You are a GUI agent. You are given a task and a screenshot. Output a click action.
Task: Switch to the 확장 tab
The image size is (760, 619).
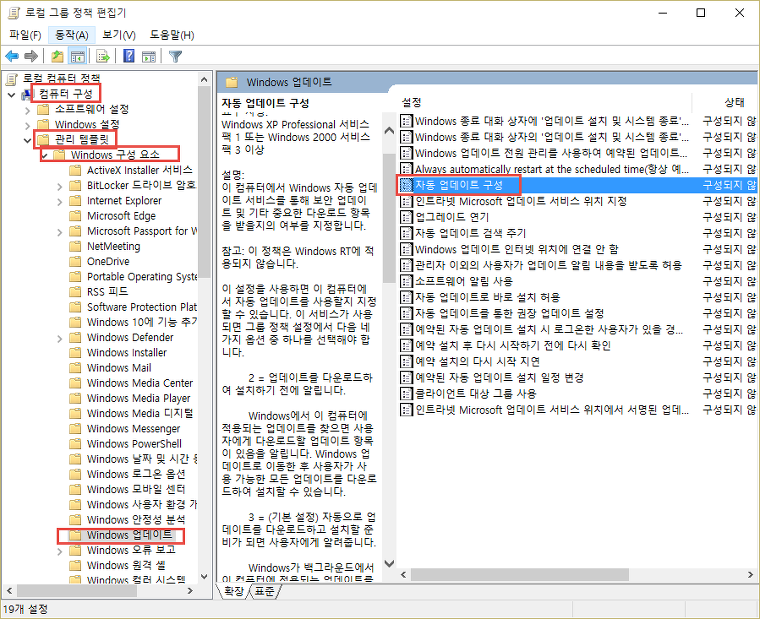(234, 591)
